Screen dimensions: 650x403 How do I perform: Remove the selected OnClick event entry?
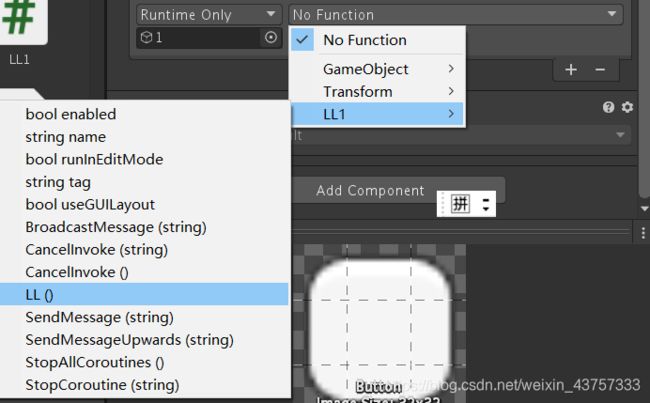coord(600,69)
